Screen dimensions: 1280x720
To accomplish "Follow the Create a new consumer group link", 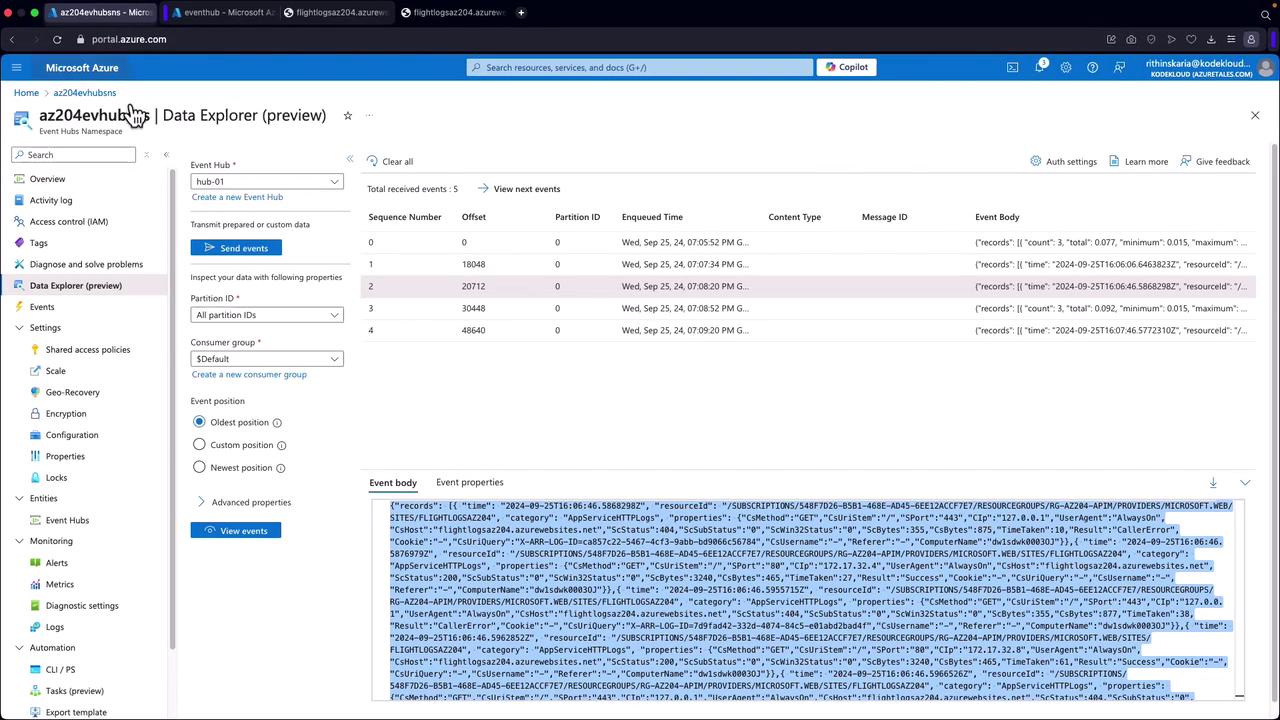I will point(249,374).
